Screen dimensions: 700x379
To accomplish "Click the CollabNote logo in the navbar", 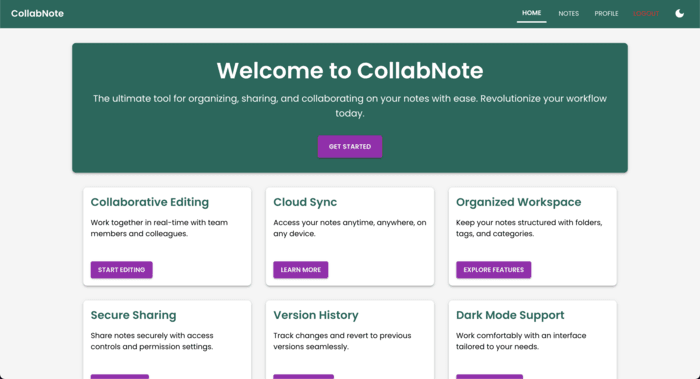I will click(38, 13).
